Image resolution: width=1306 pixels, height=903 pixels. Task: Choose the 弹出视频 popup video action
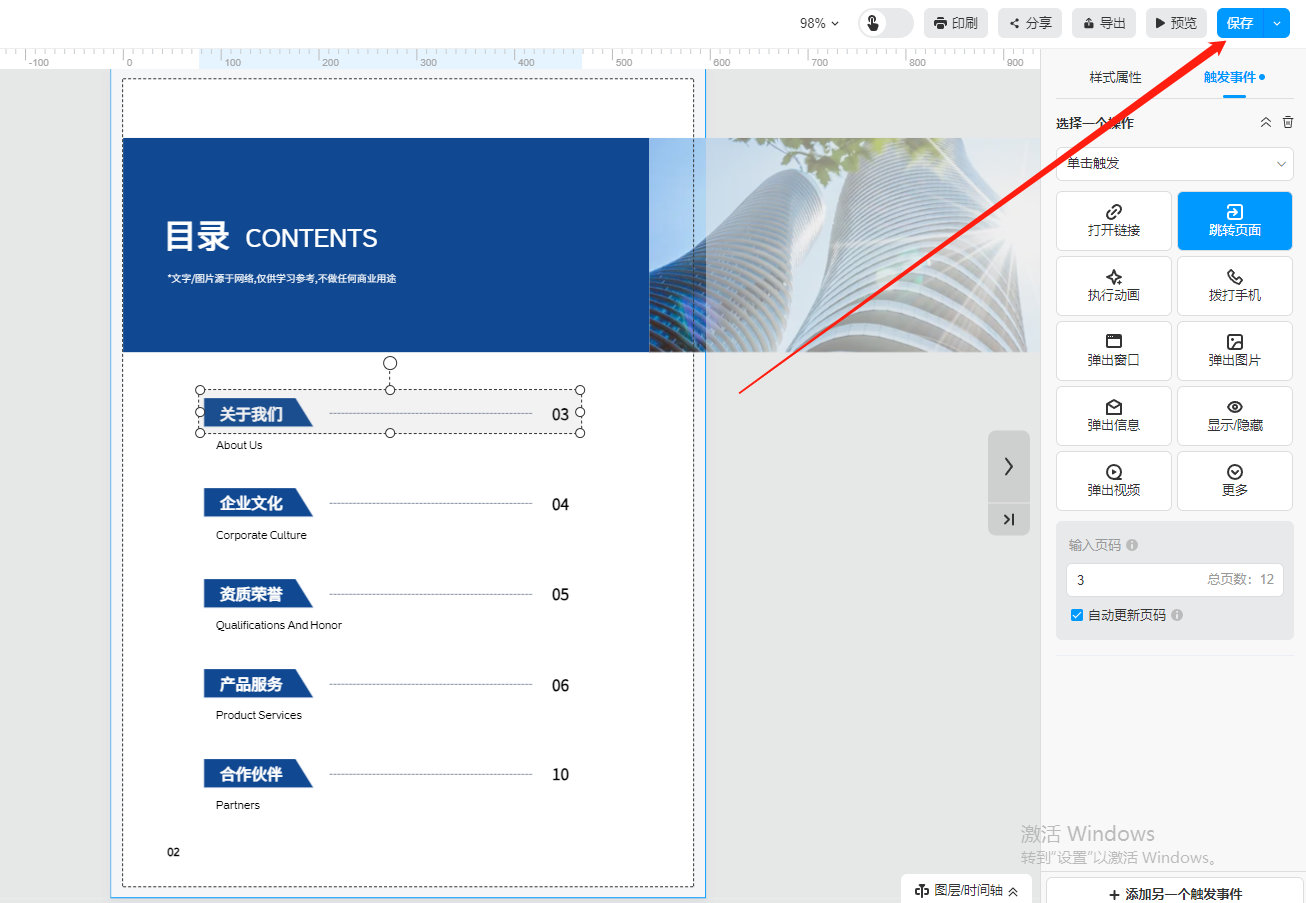point(1113,480)
